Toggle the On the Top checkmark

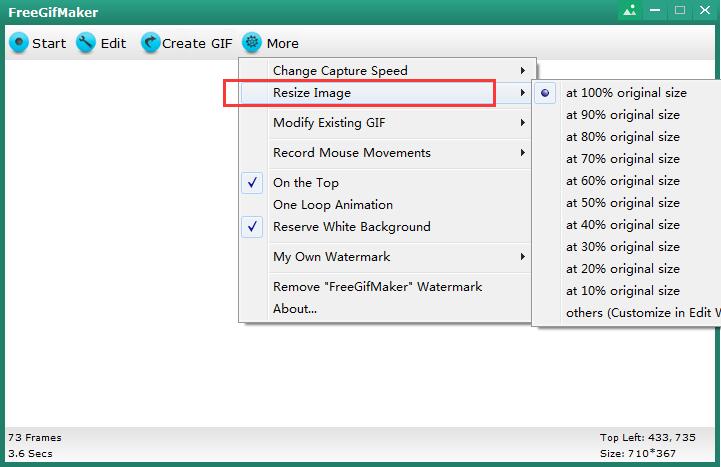[252, 182]
